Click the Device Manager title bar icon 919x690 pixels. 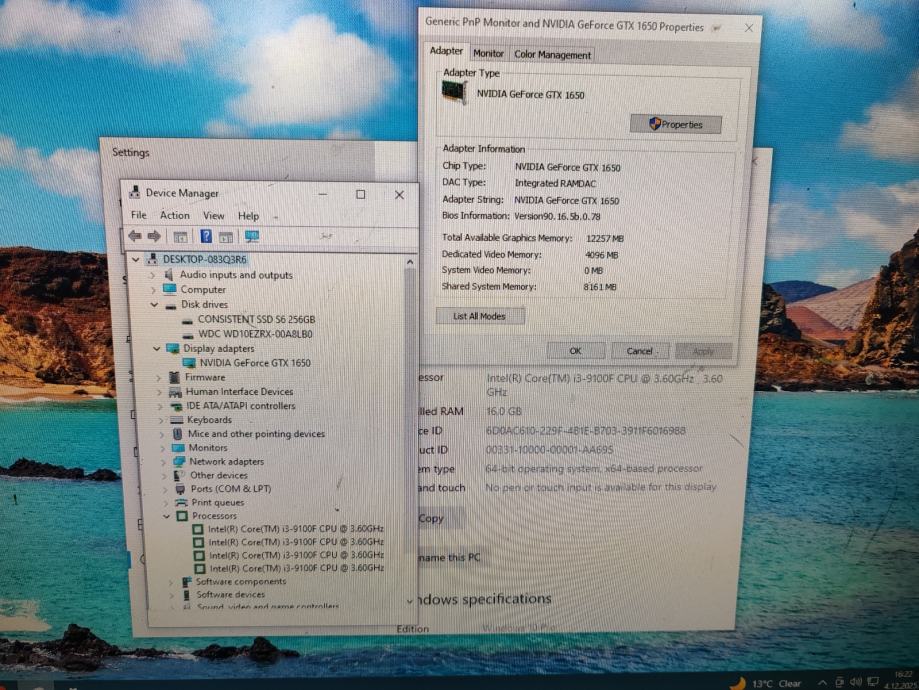(x=135, y=192)
